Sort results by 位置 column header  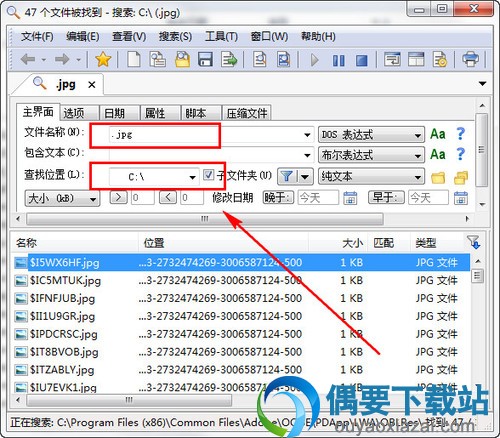tap(224, 243)
